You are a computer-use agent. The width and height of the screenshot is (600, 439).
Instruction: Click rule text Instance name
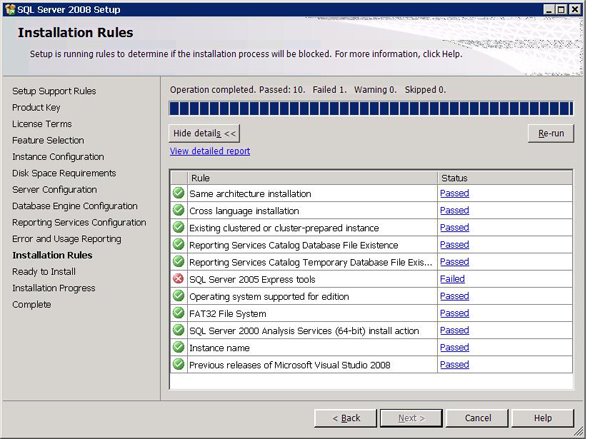coord(219,348)
